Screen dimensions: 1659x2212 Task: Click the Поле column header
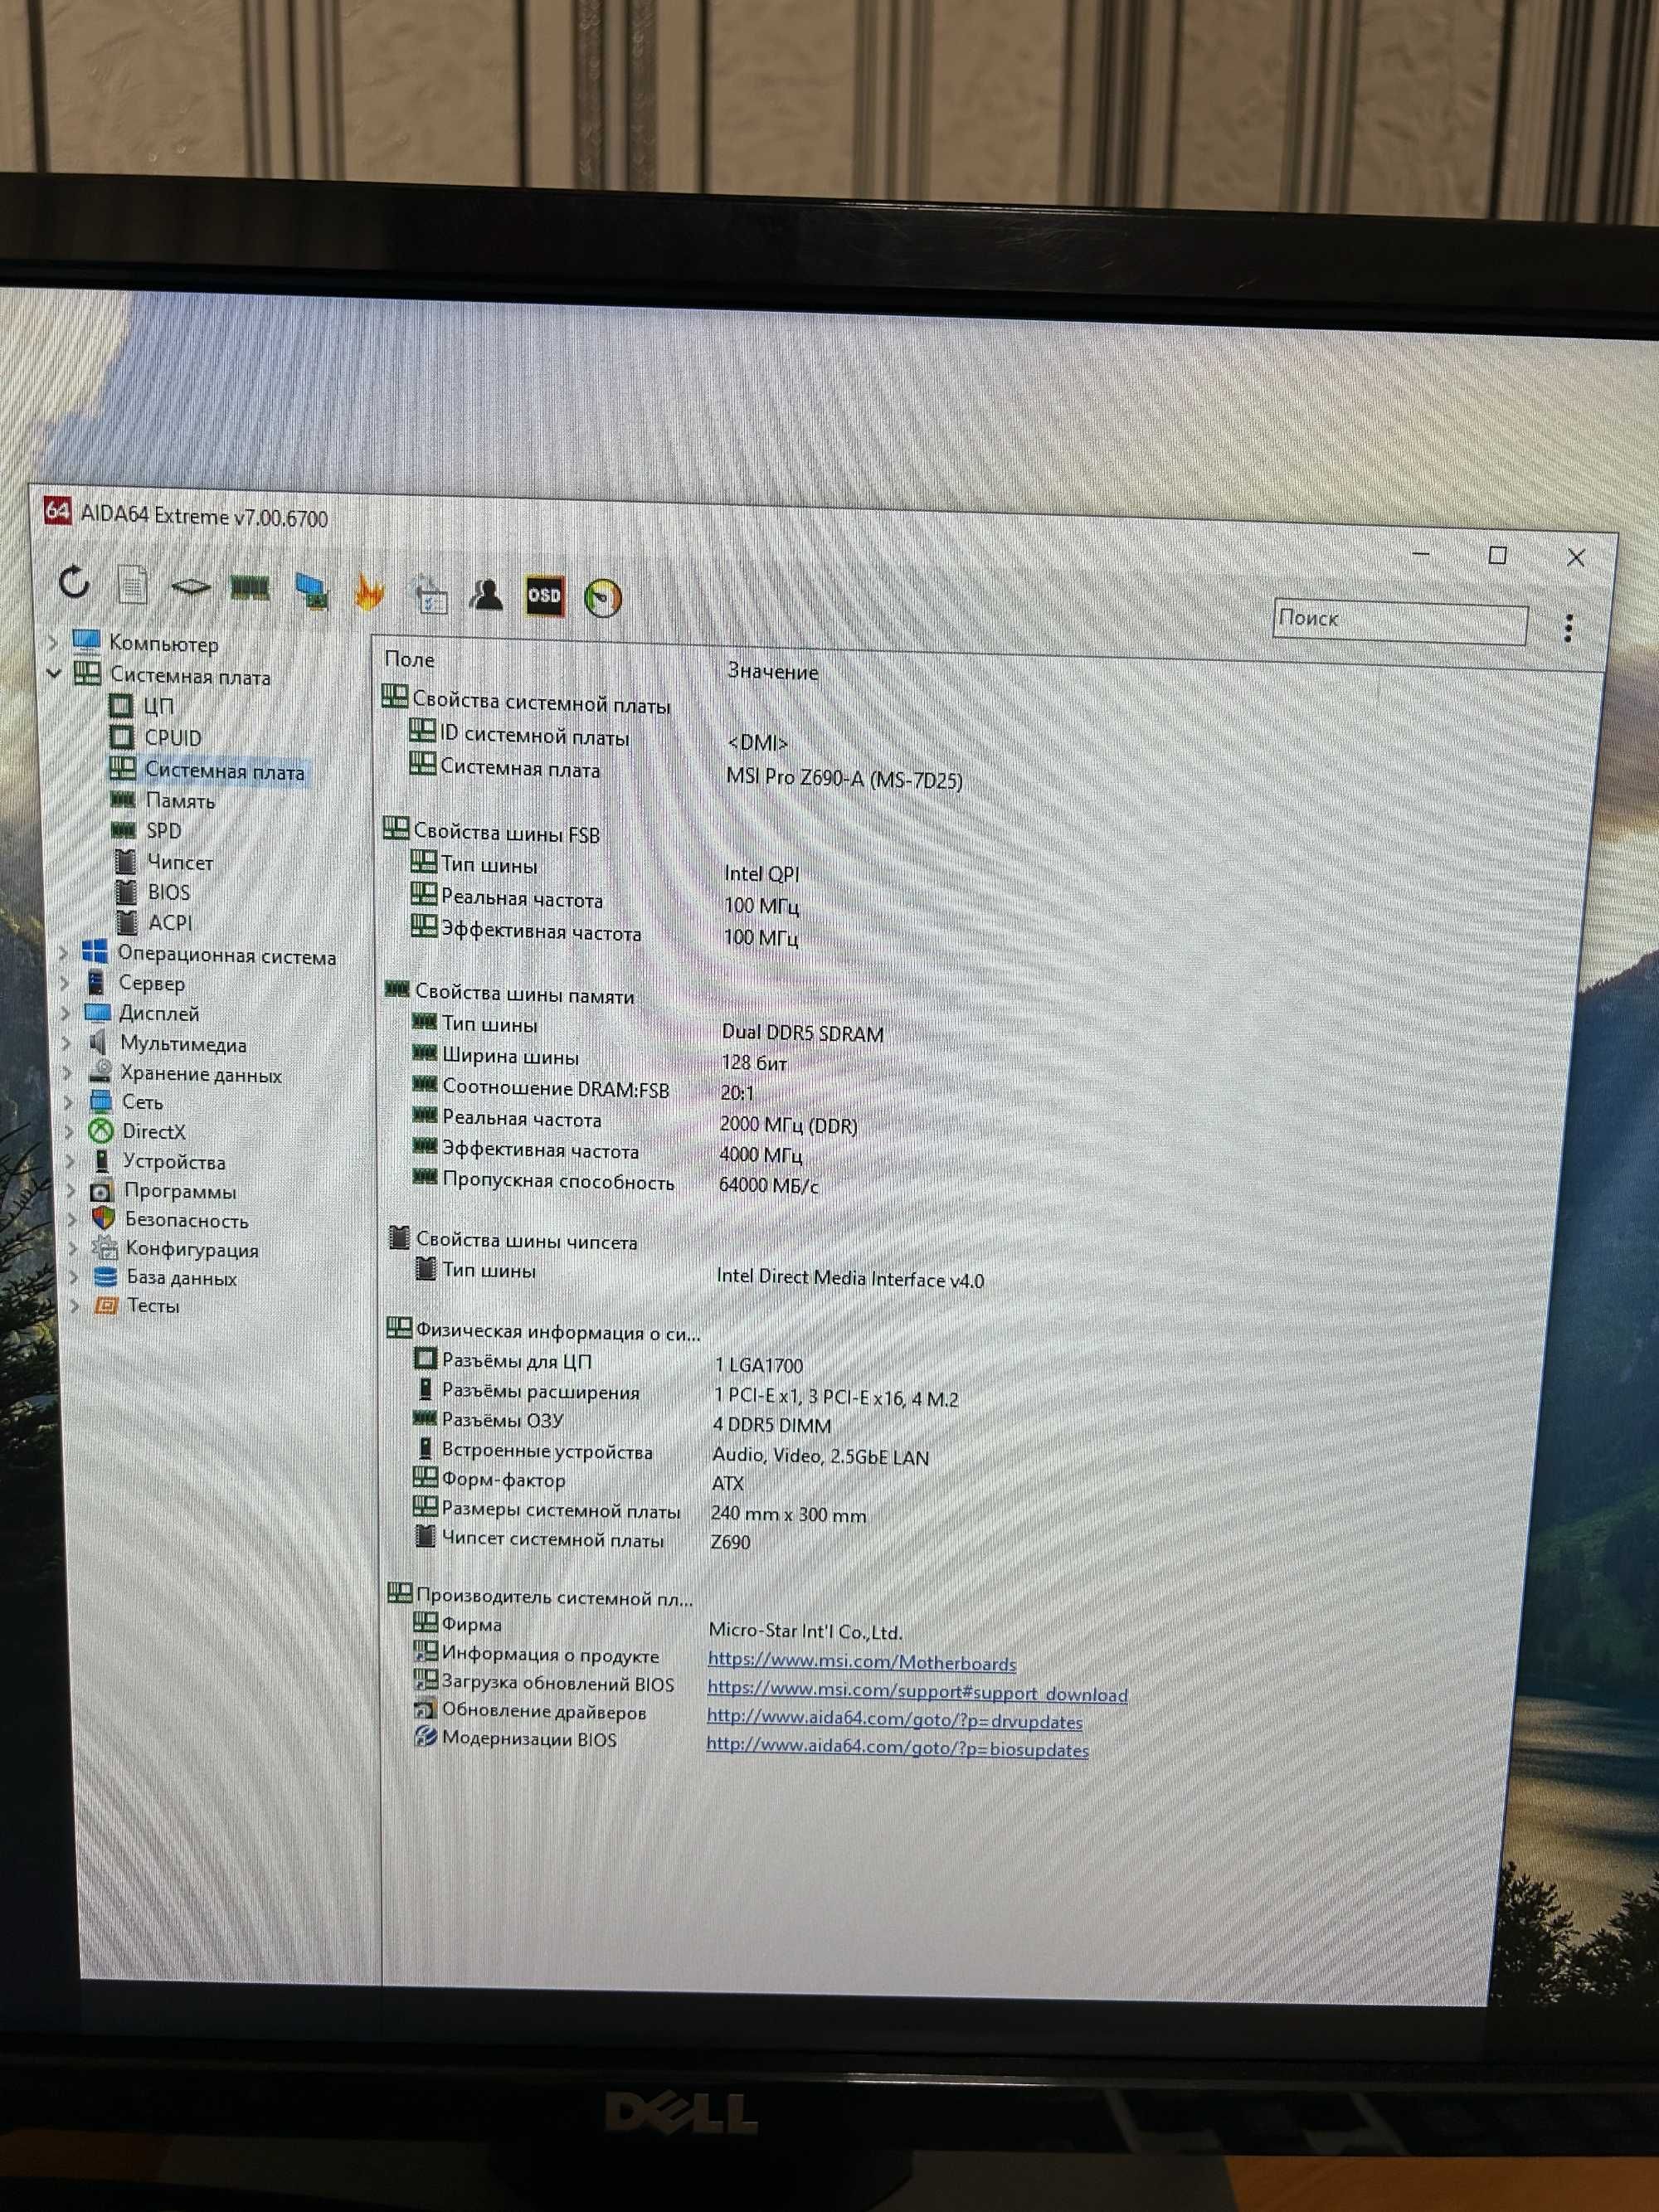coord(409,660)
